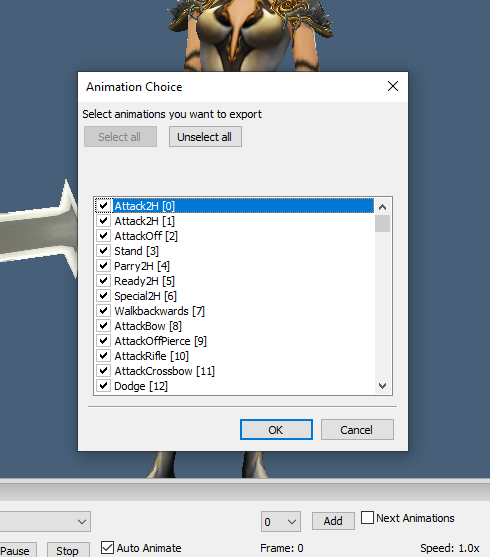
Task: Toggle the Ready2H [5] checkbox
Action: [103, 281]
